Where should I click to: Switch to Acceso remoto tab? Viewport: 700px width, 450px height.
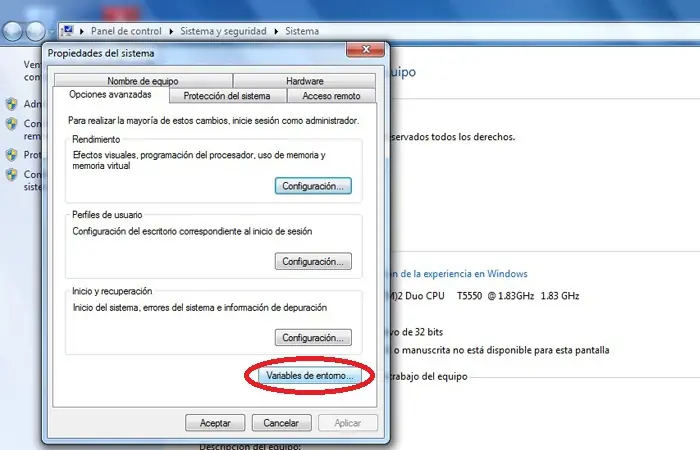(x=331, y=96)
